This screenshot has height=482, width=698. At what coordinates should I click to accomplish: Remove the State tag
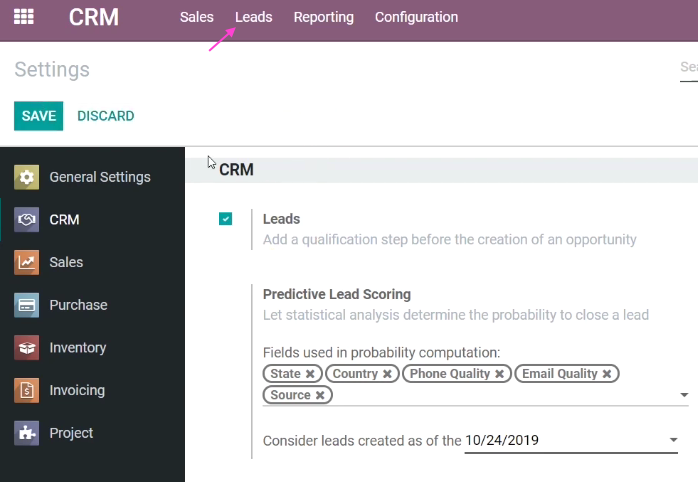(x=310, y=374)
